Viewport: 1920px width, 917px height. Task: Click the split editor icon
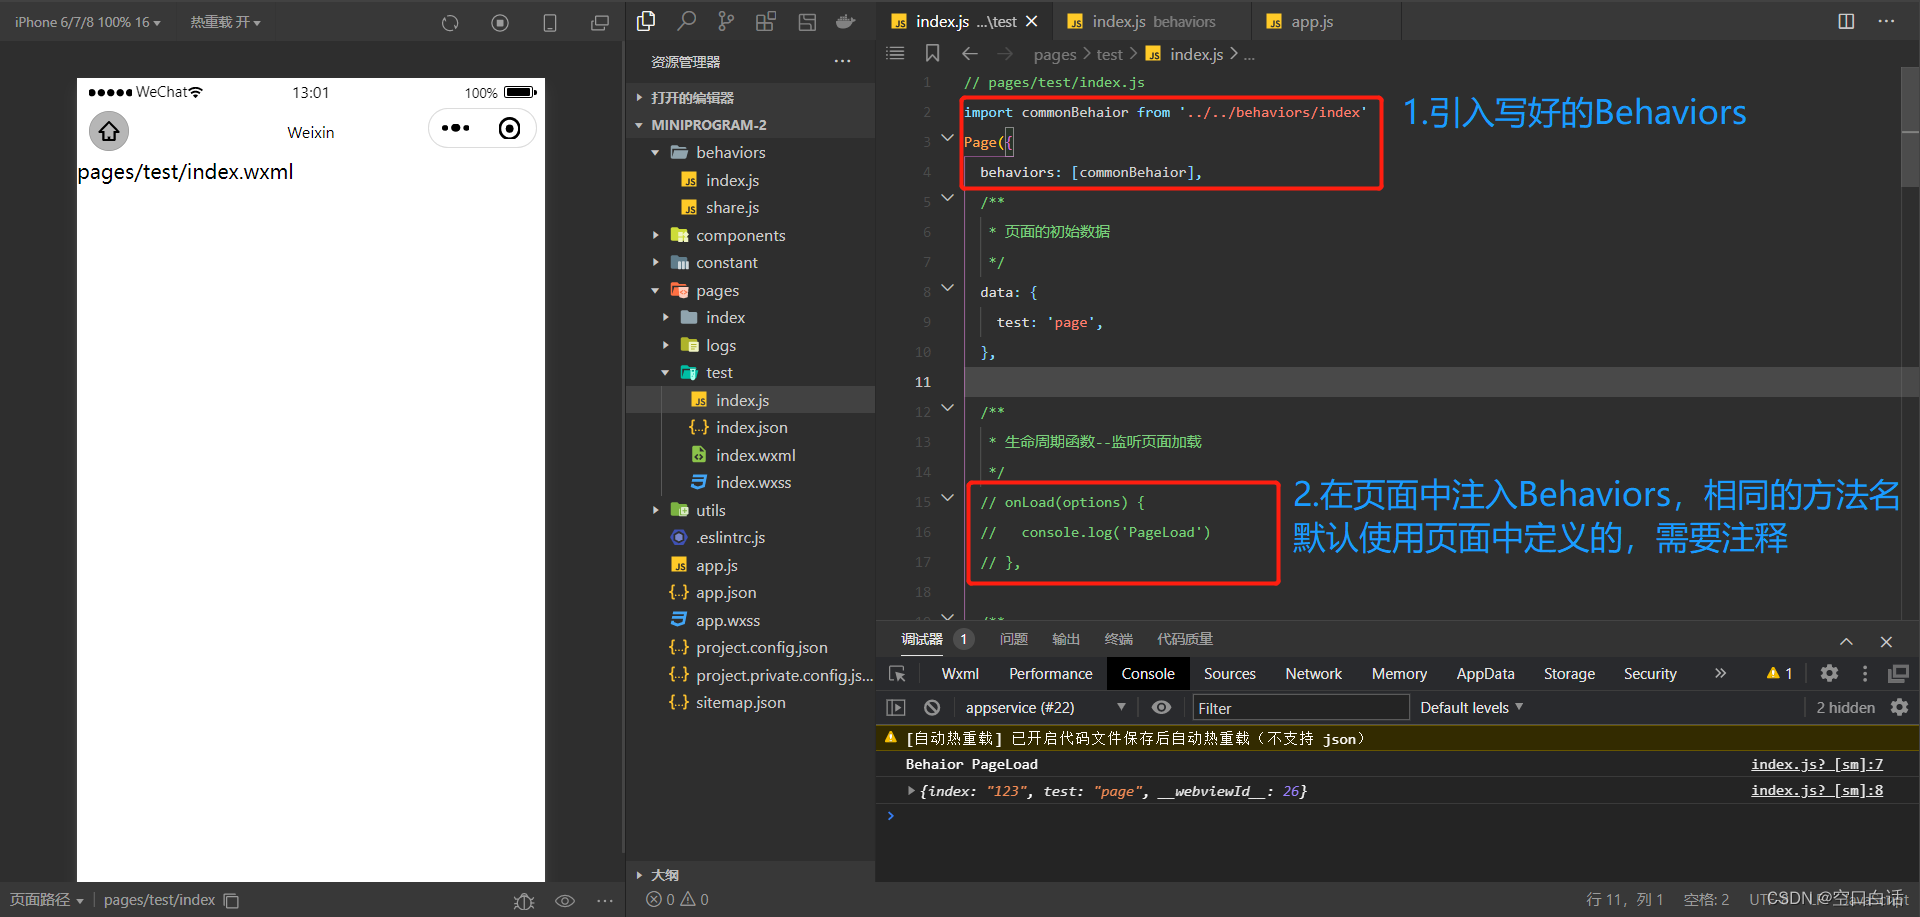(x=1846, y=21)
